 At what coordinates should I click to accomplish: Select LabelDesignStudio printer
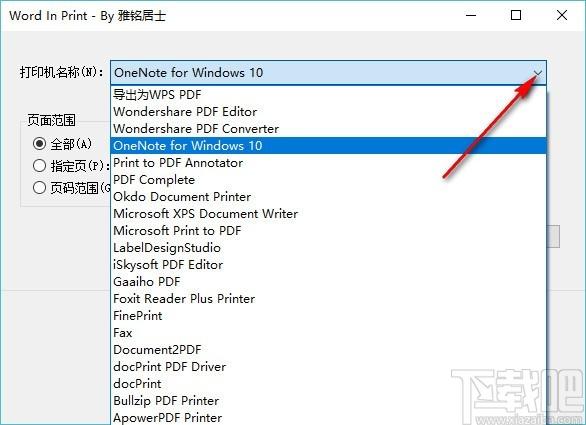point(329,248)
